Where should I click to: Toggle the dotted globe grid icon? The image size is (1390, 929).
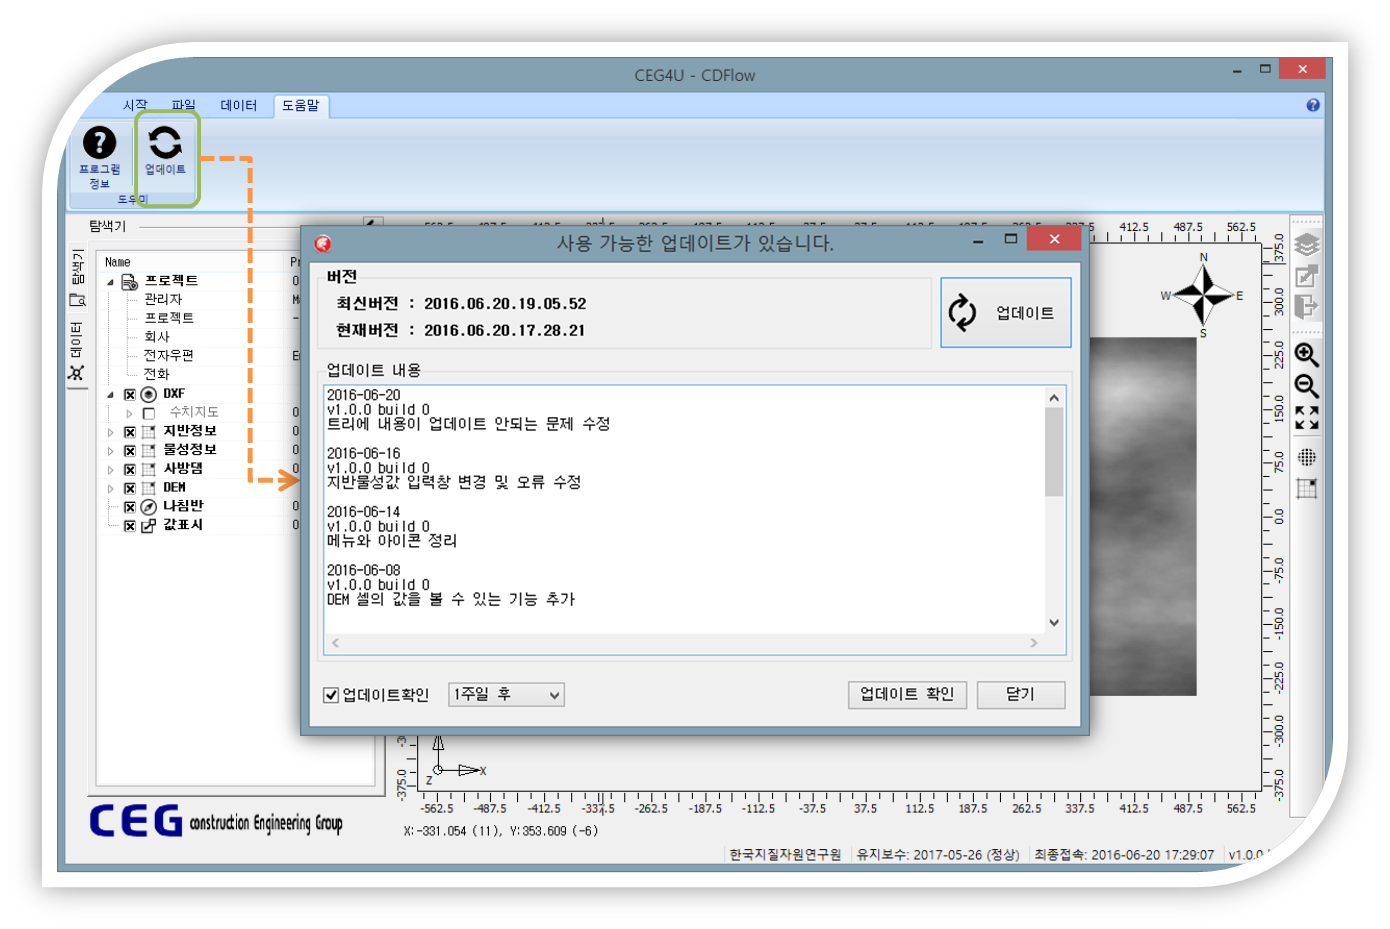click(x=1307, y=457)
